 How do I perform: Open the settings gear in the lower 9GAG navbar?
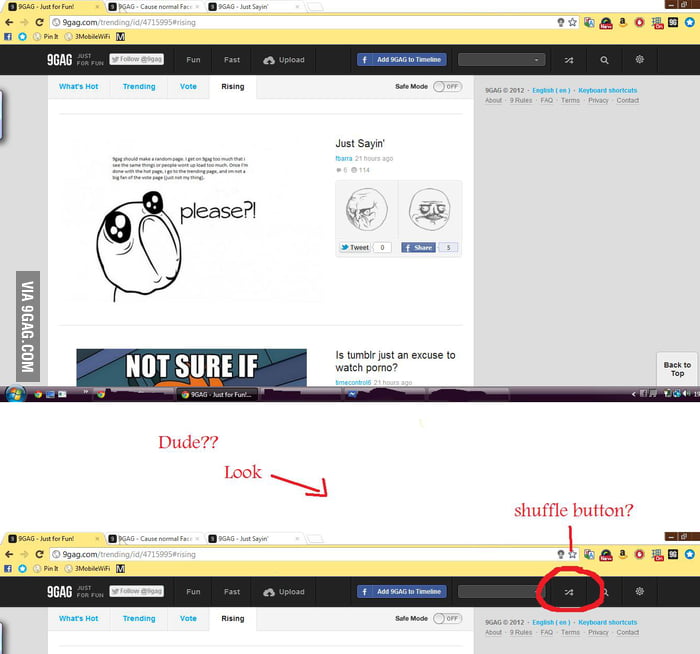point(639,592)
